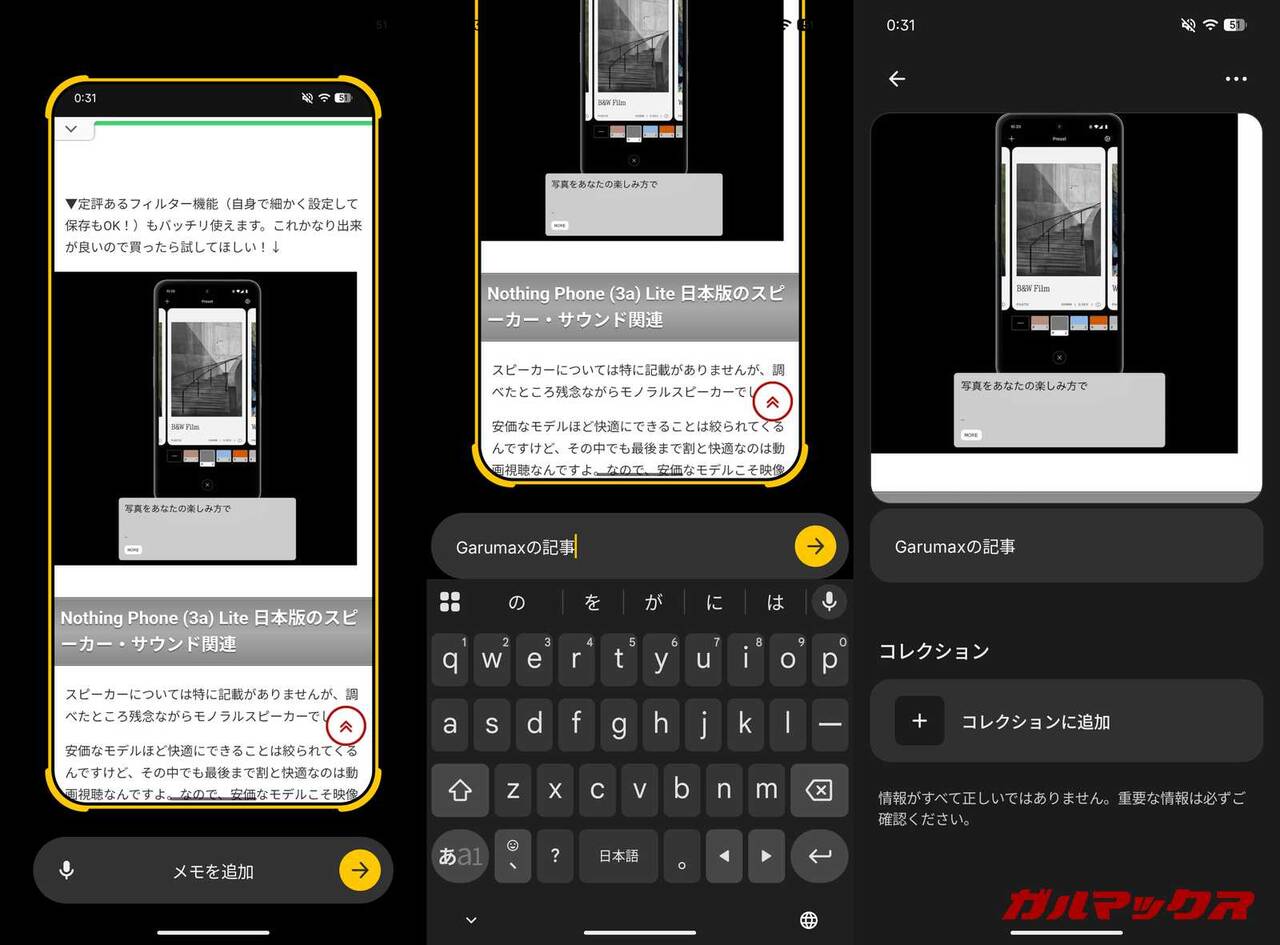Viewport: 1280px width, 945px height.
Task: Collapse keyboard with the down chevron
Action: point(471,920)
